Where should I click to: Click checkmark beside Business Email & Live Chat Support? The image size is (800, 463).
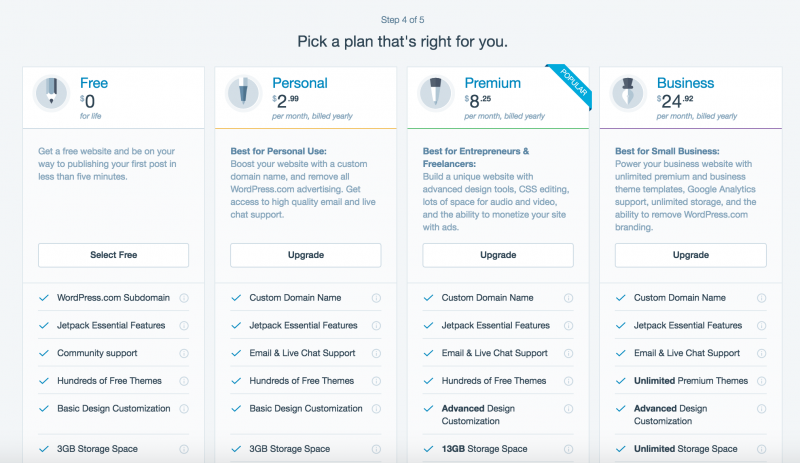click(x=620, y=353)
